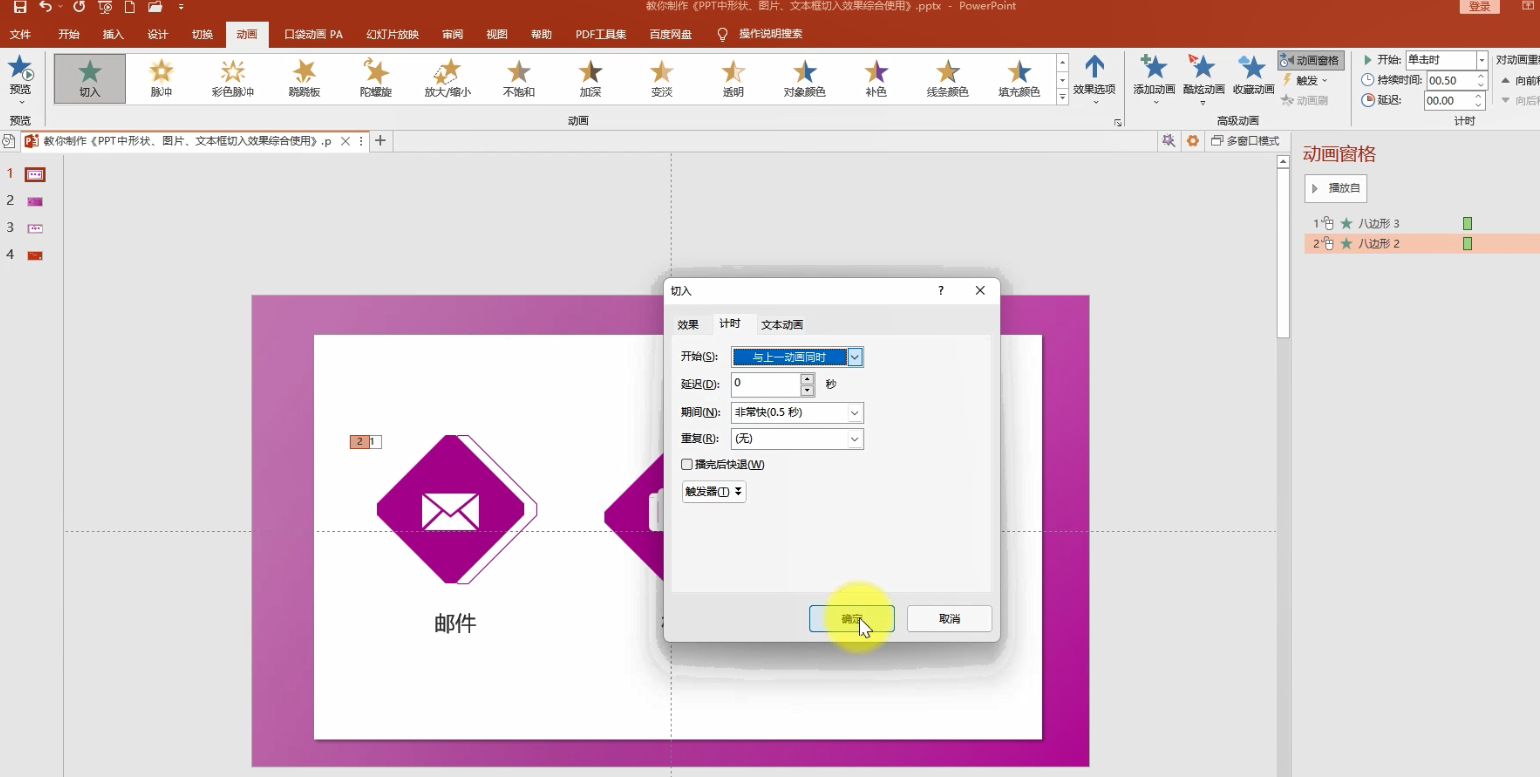This screenshot has width=1540, height=777.
Task: Expand the animation gallery more button
Action: click(x=1062, y=96)
